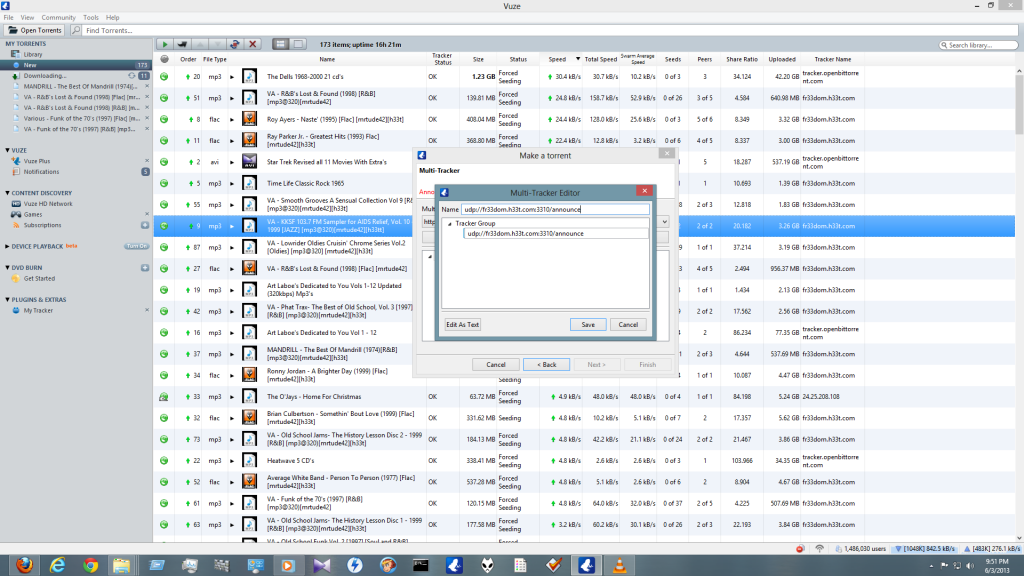This screenshot has width=1024, height=576.
Task: Open DVD Burn Get Started
Action: (x=39, y=278)
